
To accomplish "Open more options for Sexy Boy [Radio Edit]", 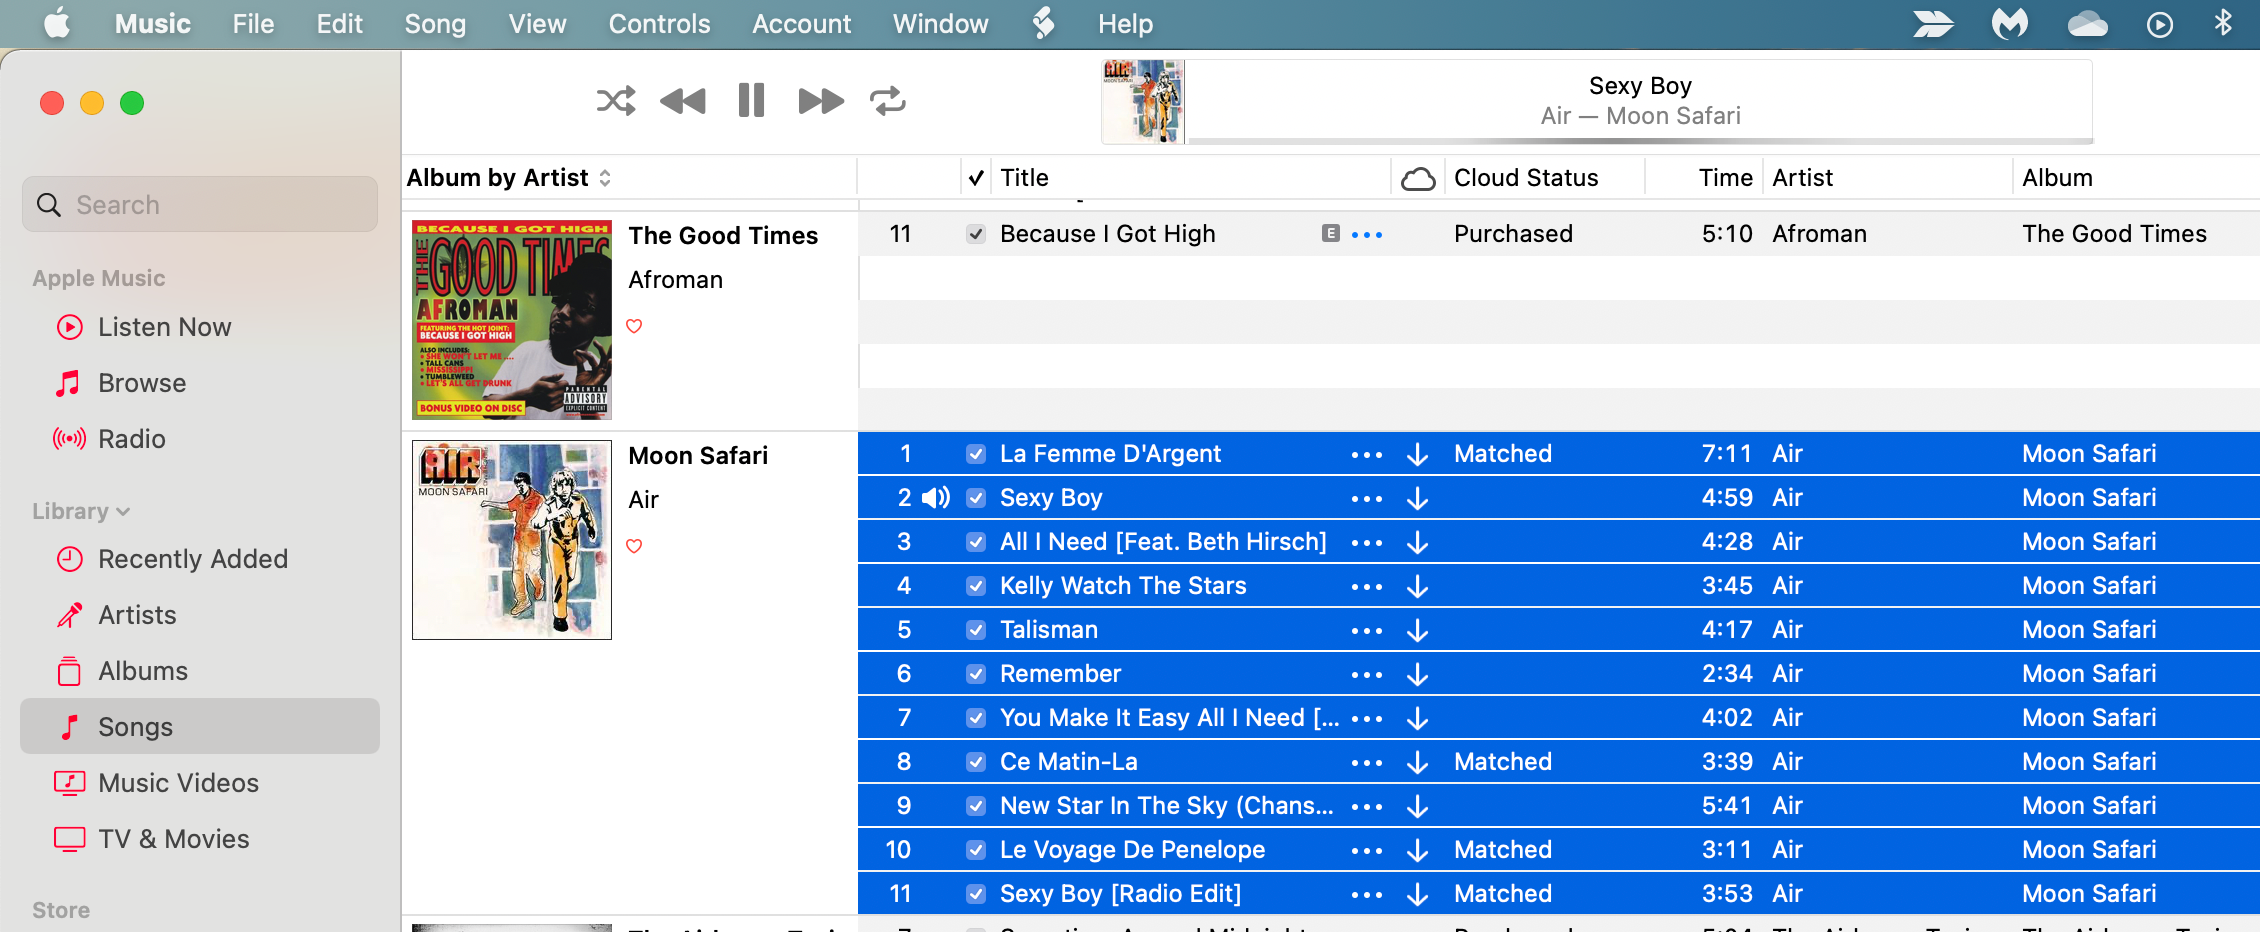I will tap(1367, 894).
